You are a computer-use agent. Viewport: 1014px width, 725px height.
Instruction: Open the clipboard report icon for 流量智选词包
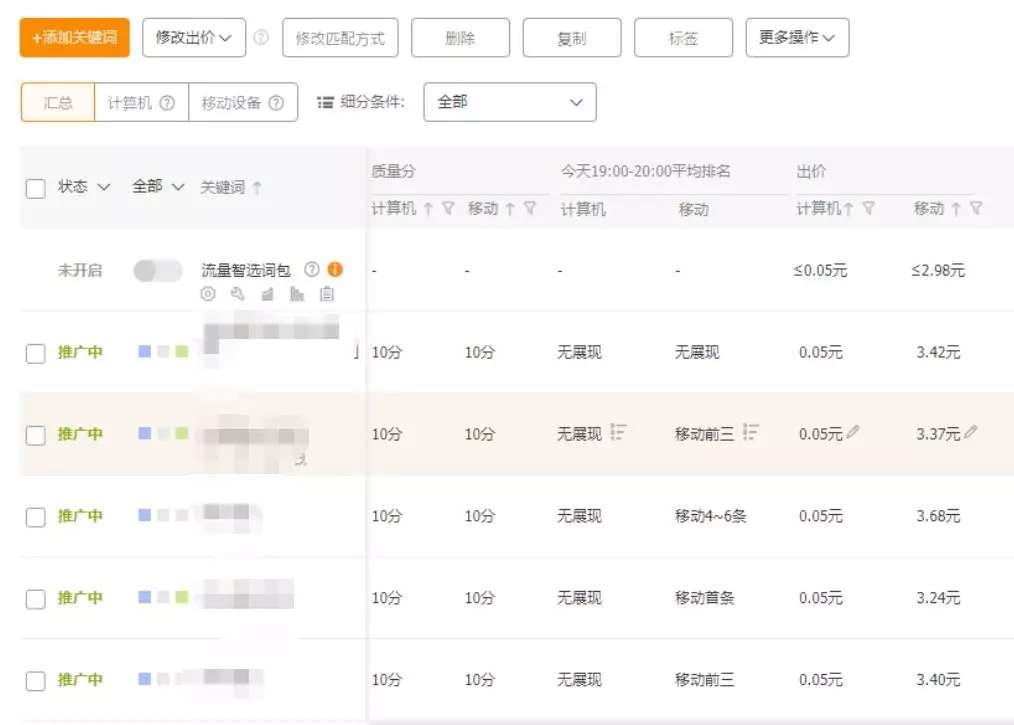point(326,293)
